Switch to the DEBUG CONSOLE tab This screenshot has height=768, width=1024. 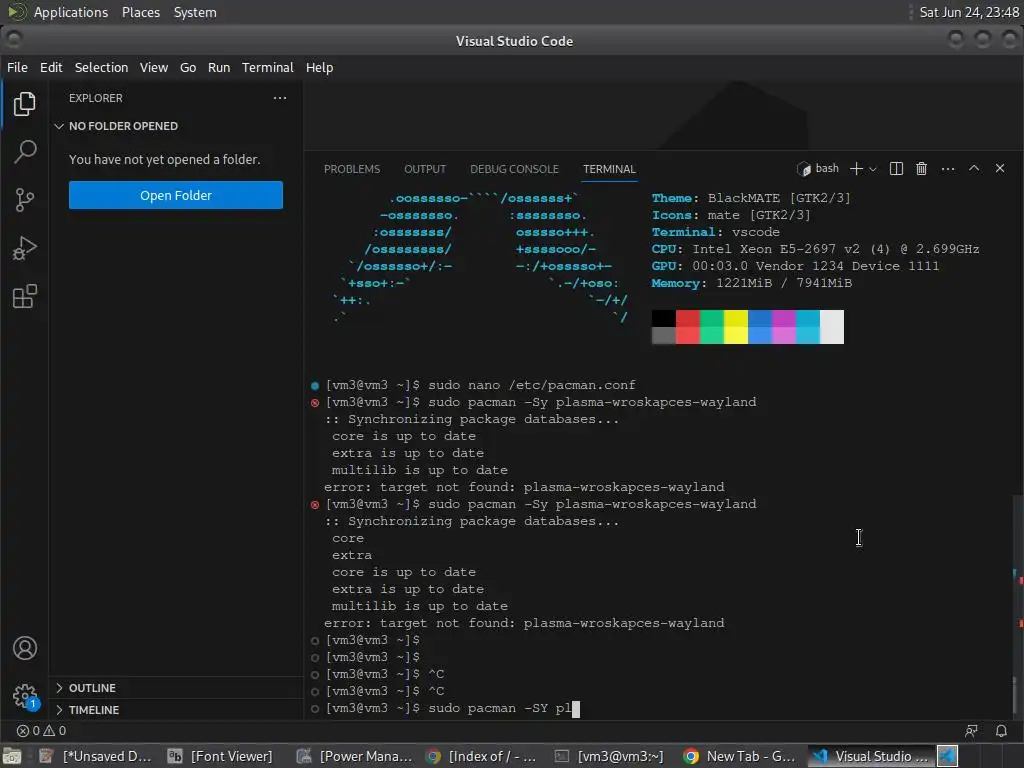(x=514, y=169)
